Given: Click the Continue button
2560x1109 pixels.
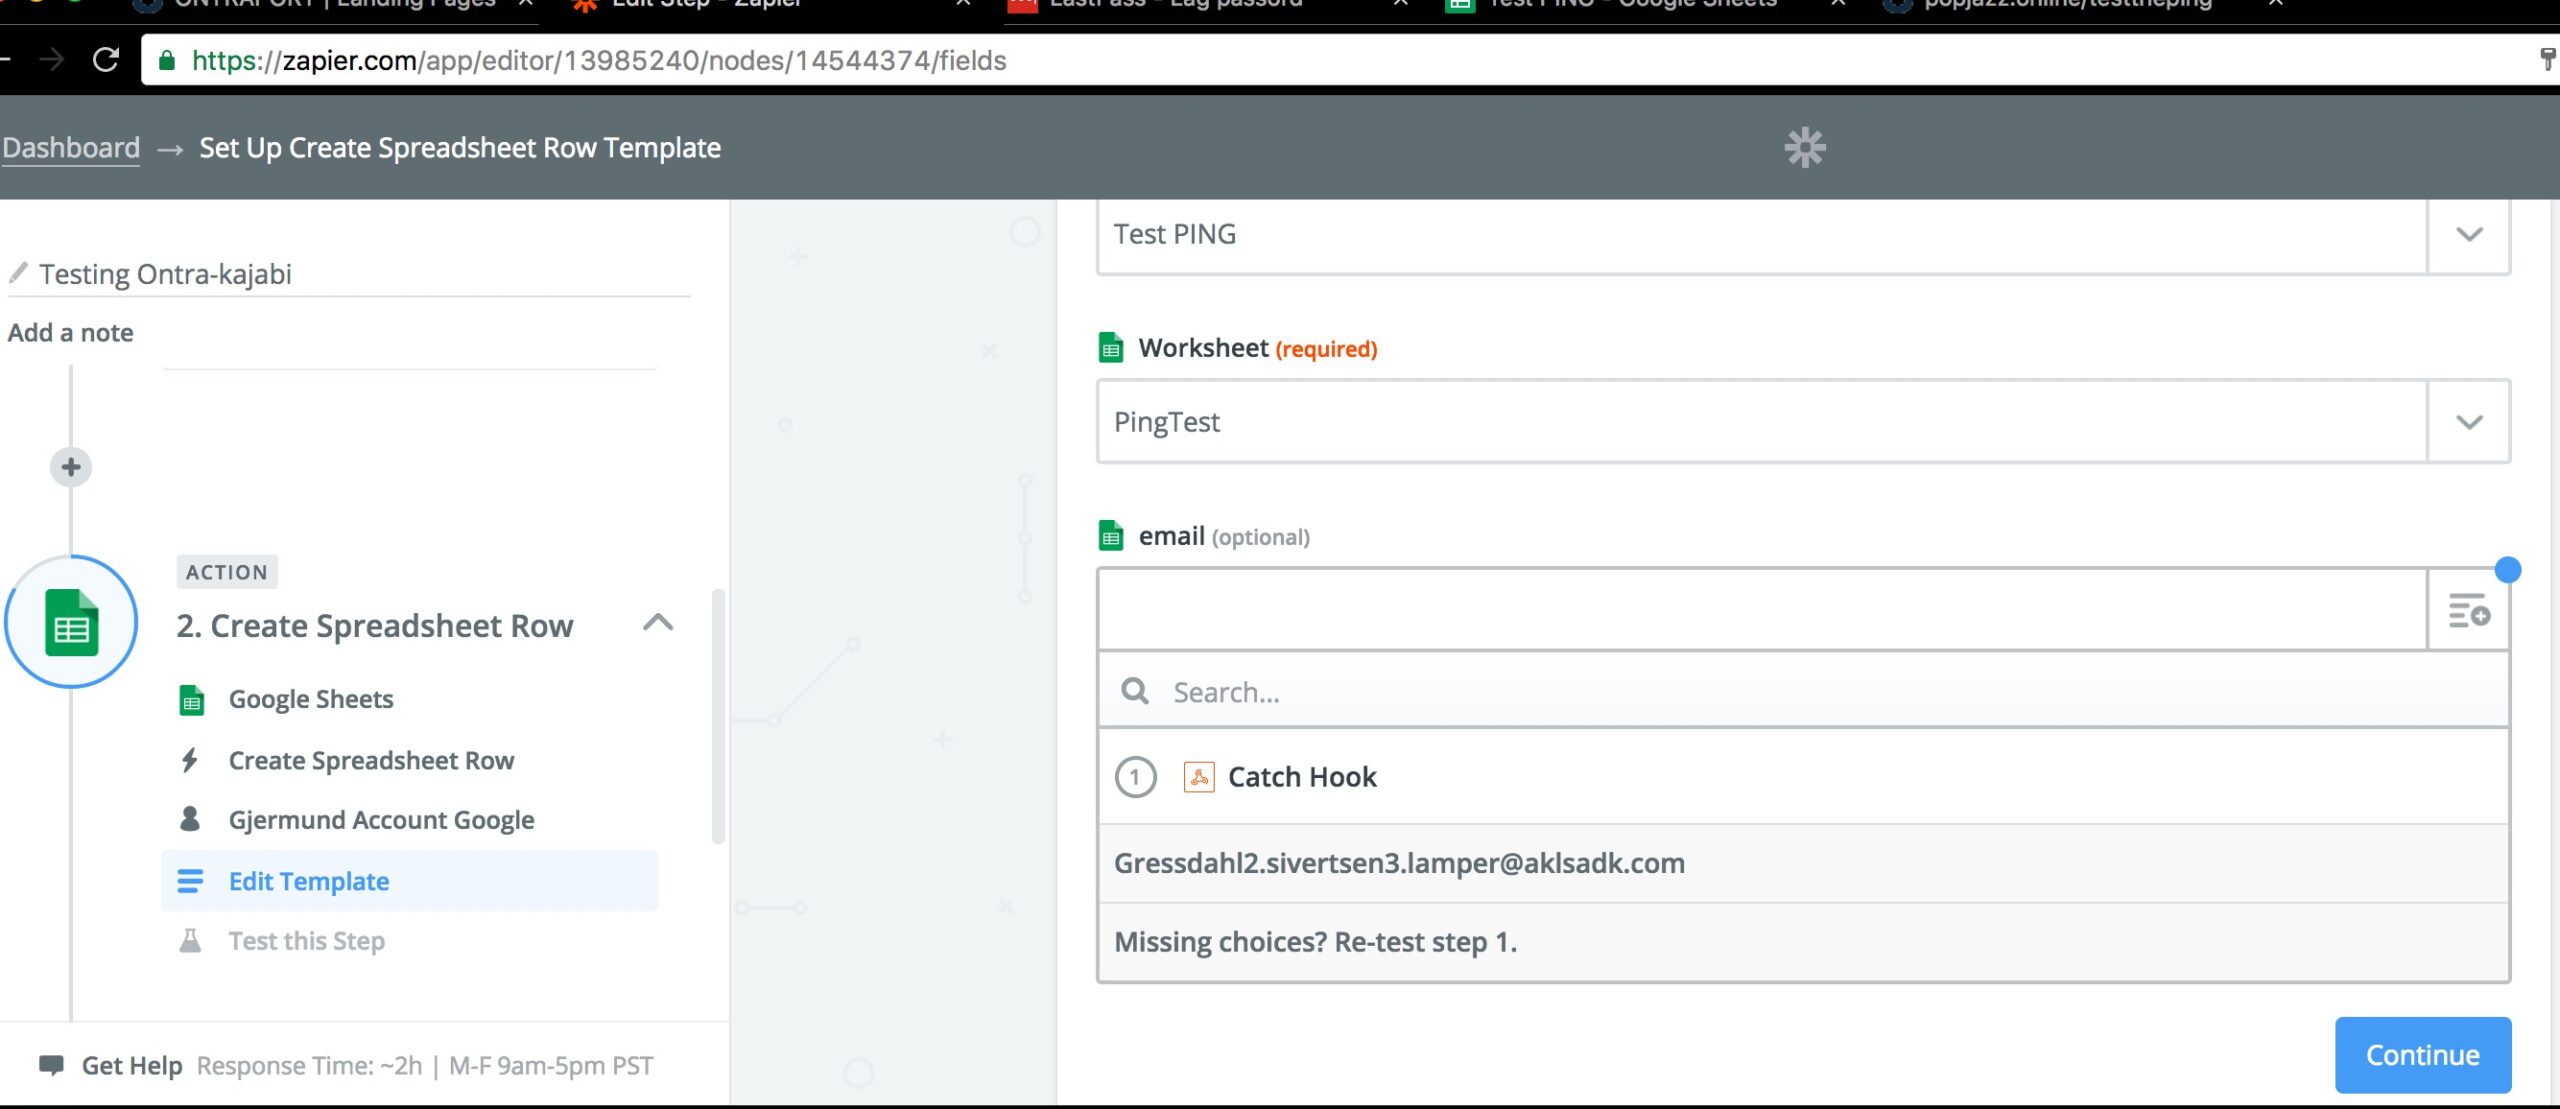Looking at the screenshot, I should pyautogui.click(x=2422, y=1054).
